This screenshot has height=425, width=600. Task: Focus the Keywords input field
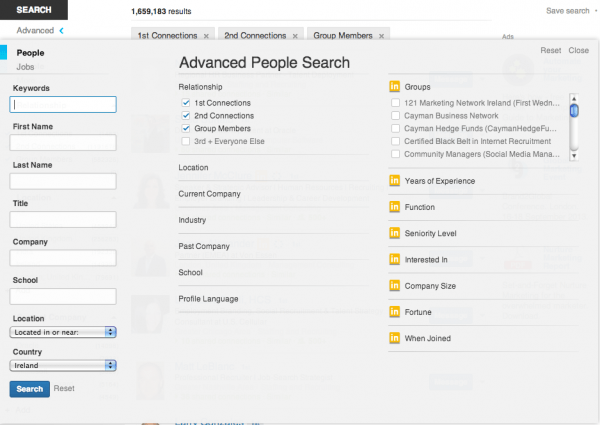coord(63,104)
